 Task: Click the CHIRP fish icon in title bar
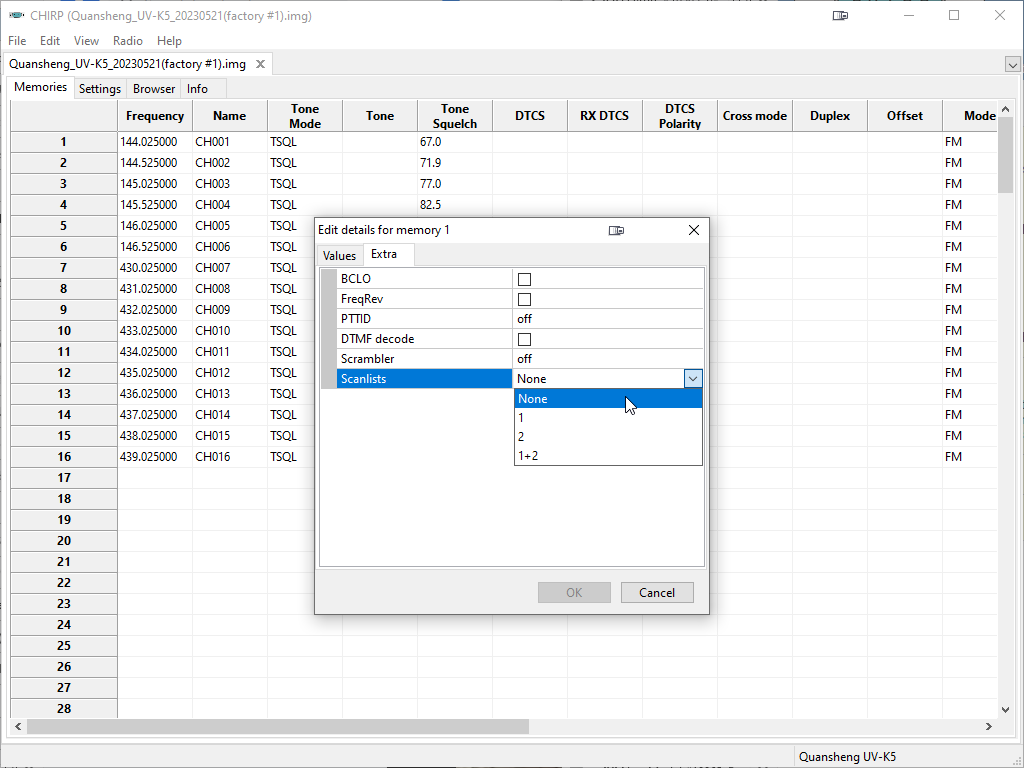coord(17,15)
